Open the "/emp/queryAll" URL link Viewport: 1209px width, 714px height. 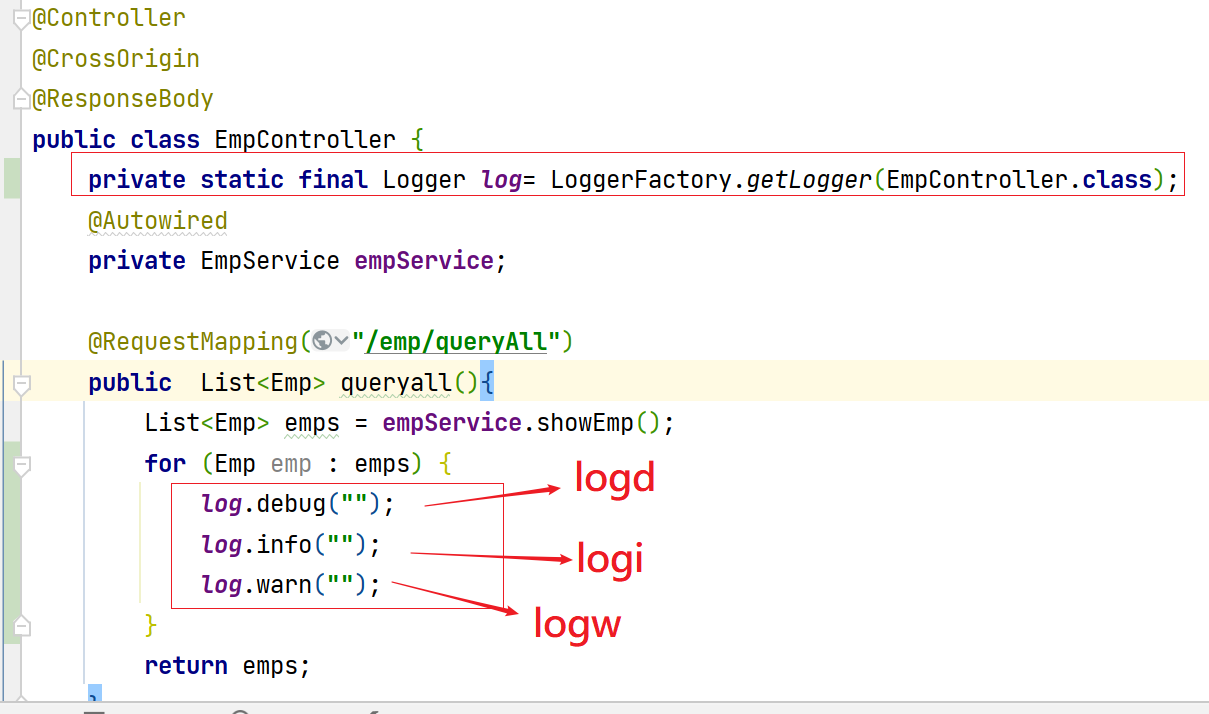point(457,342)
